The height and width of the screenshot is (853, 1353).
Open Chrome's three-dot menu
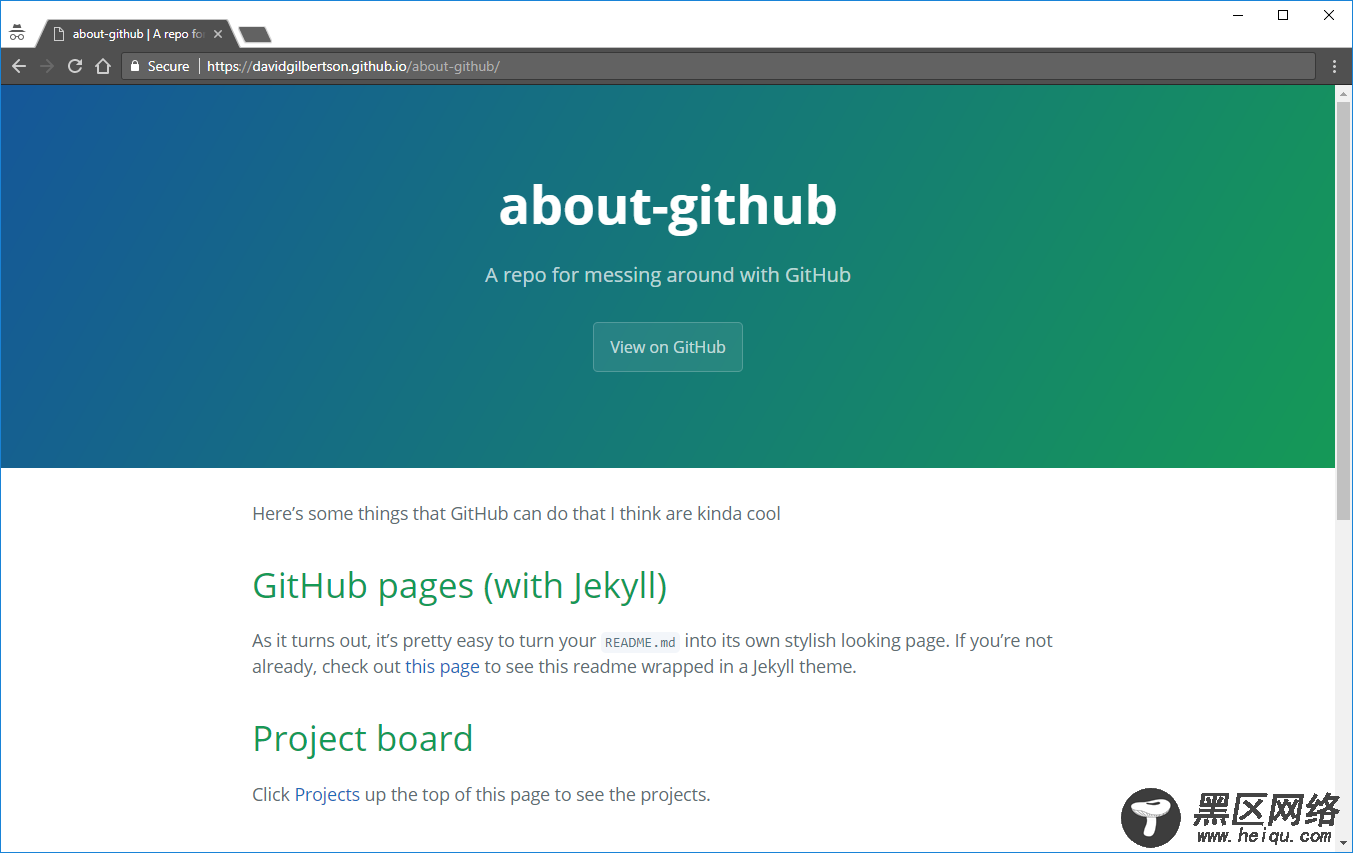(x=1335, y=66)
